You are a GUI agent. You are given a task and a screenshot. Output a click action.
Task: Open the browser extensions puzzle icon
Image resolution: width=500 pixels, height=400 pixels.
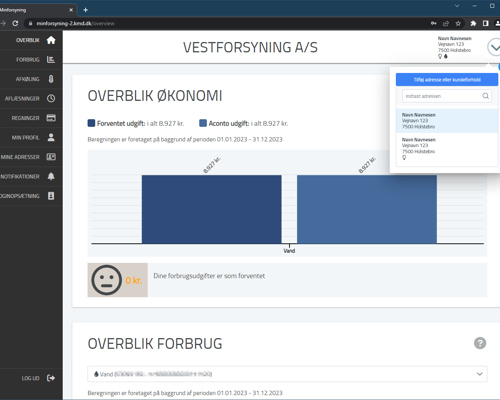473,23
